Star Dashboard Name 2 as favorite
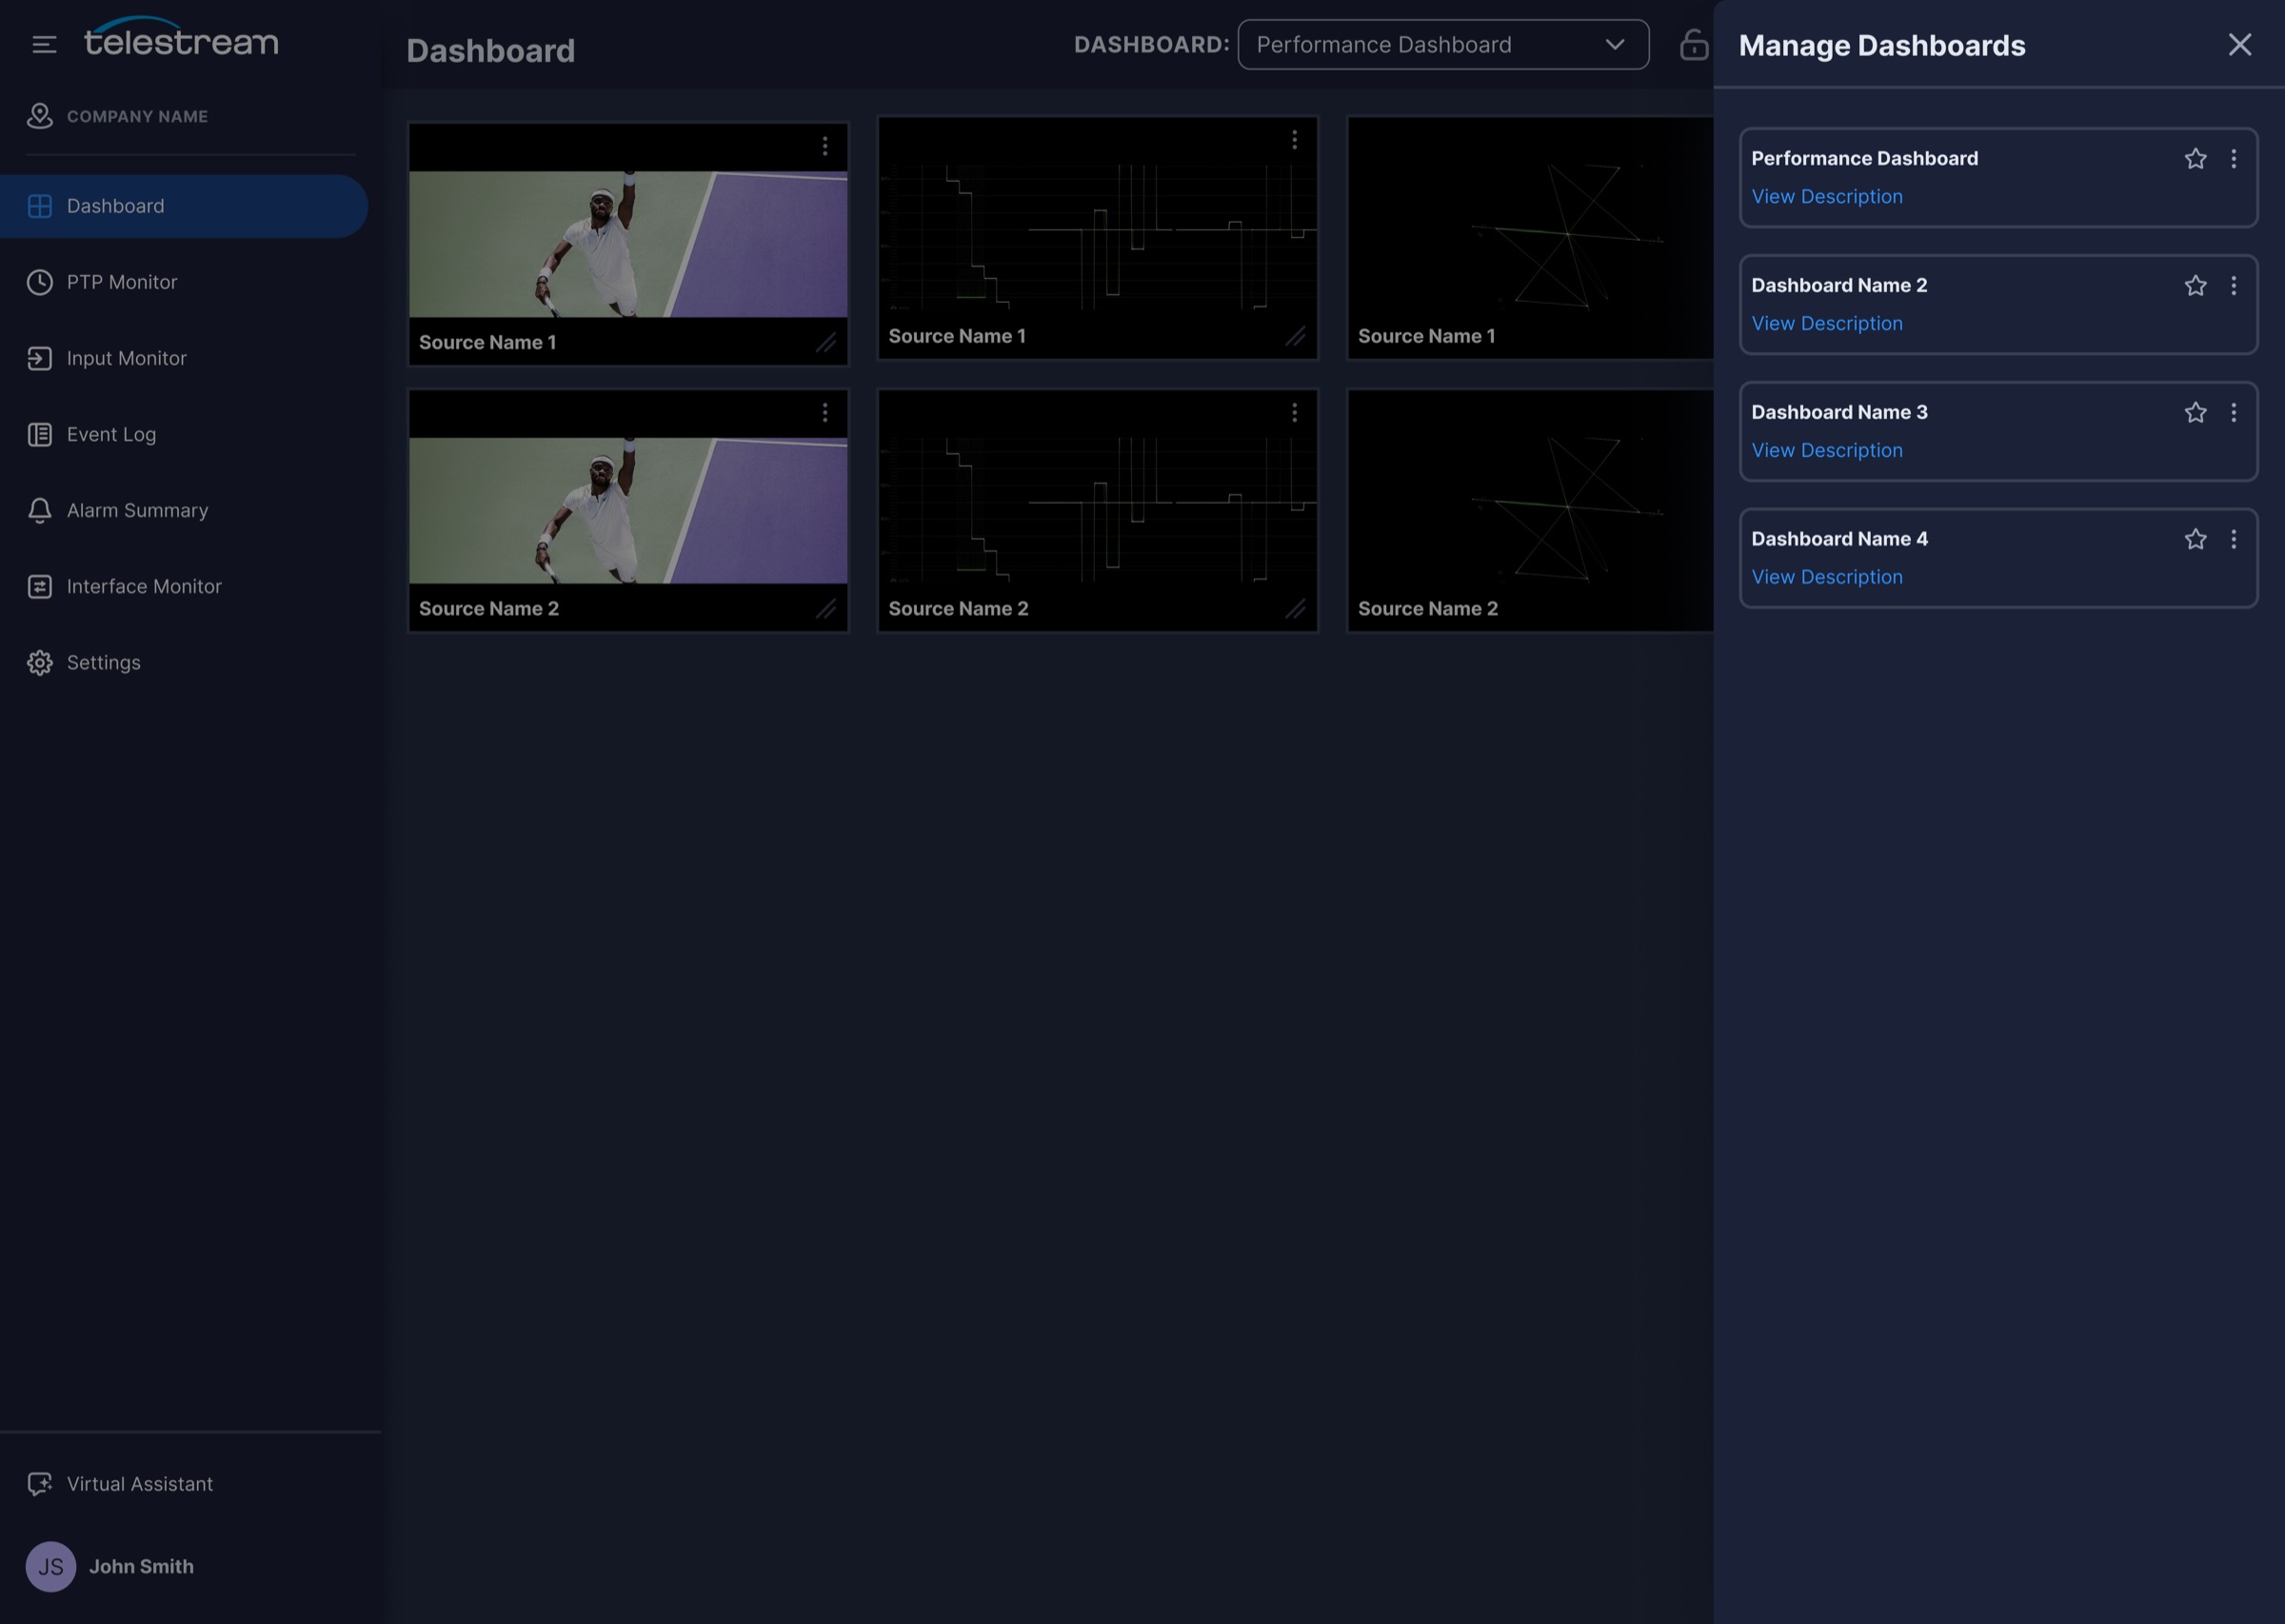2285x1624 pixels. pos(2195,286)
